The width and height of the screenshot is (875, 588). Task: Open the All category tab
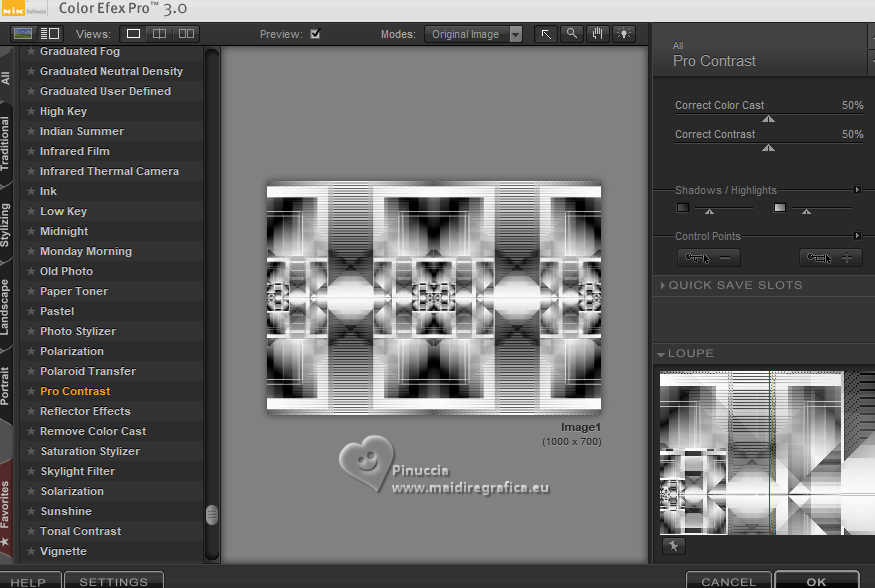pos(6,78)
